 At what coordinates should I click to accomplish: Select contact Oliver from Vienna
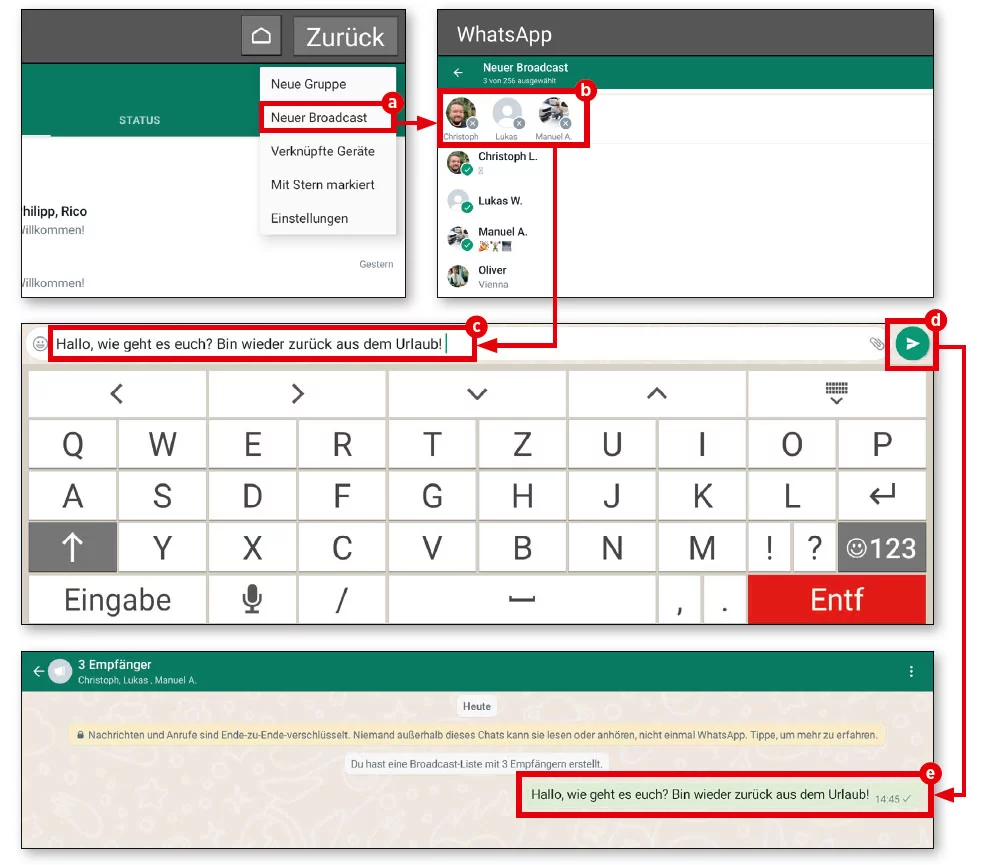(x=492, y=276)
